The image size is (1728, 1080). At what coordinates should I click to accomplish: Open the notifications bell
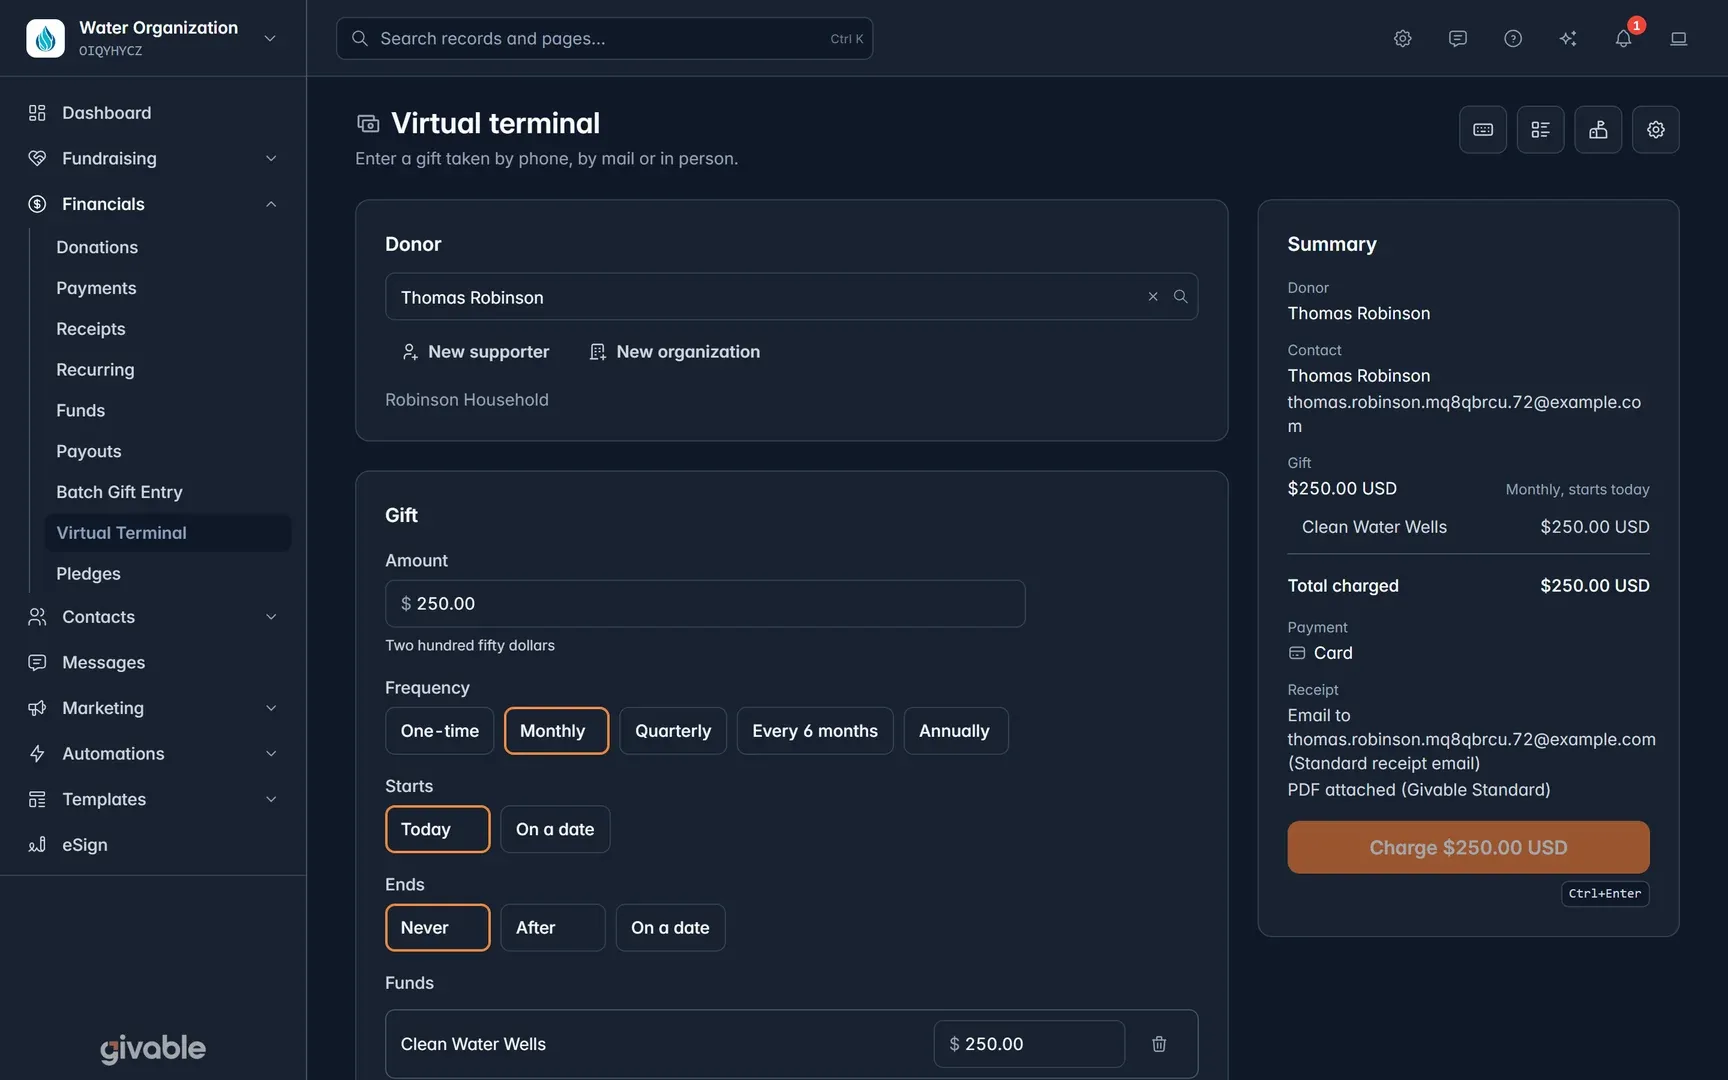coord(1622,38)
